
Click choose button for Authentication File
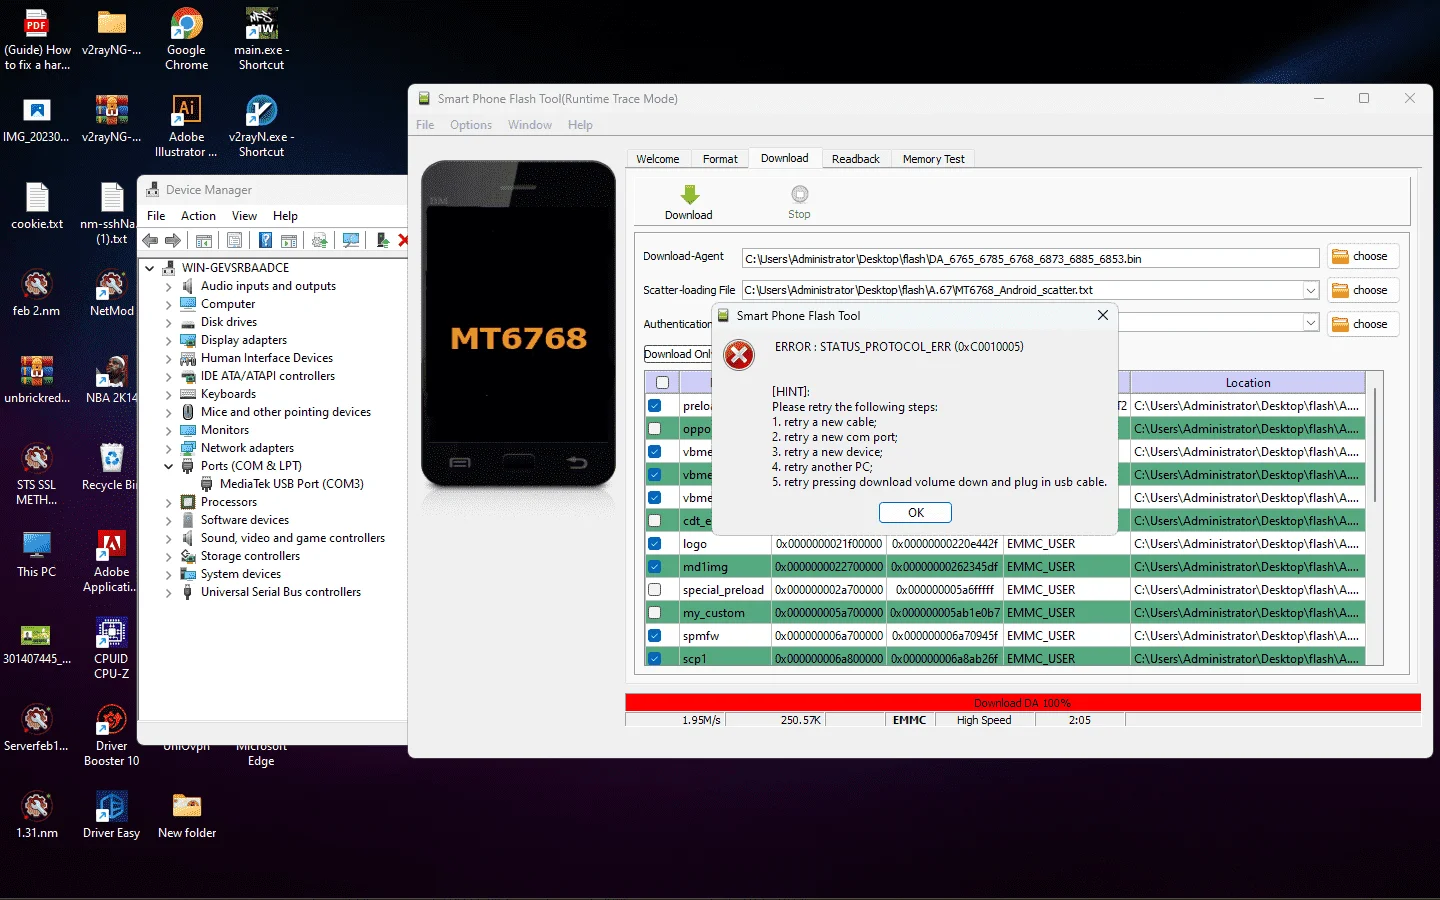pyautogui.click(x=1362, y=324)
